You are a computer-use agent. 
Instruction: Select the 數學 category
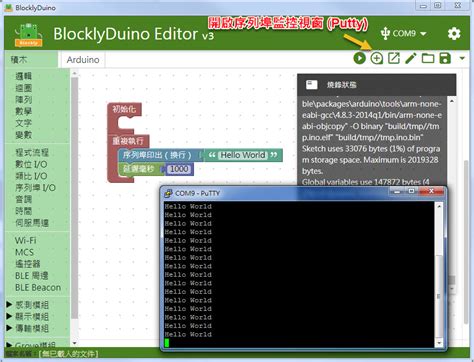point(23,111)
